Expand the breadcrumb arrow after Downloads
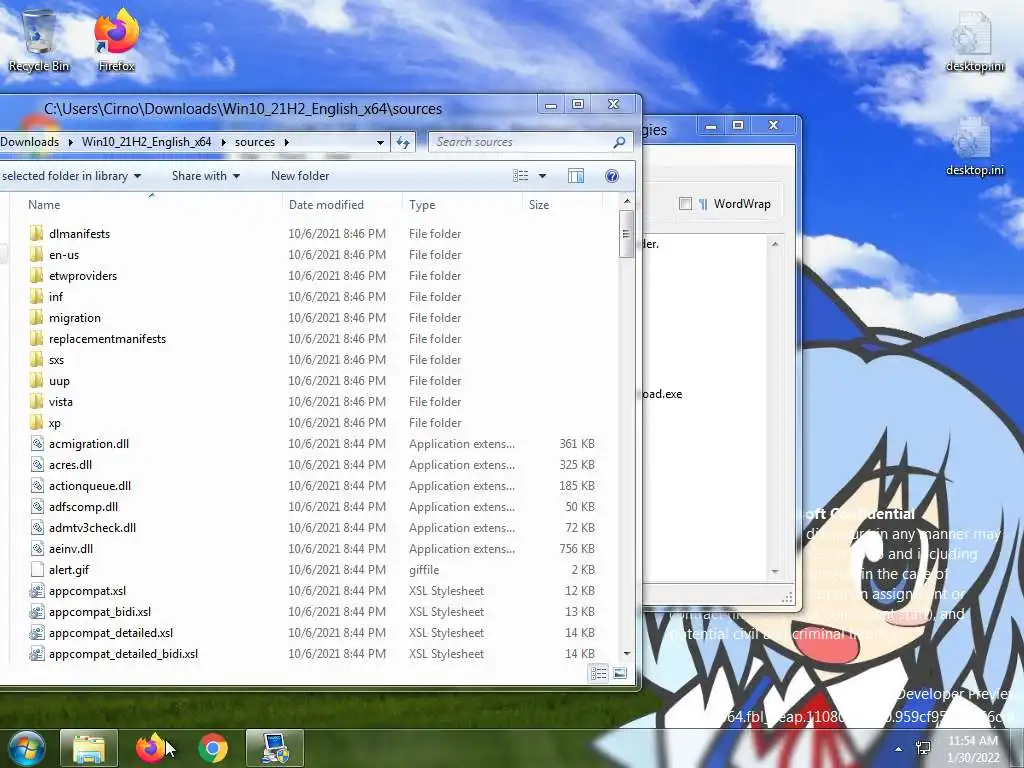Viewport: 1024px width, 768px height. click(x=71, y=142)
